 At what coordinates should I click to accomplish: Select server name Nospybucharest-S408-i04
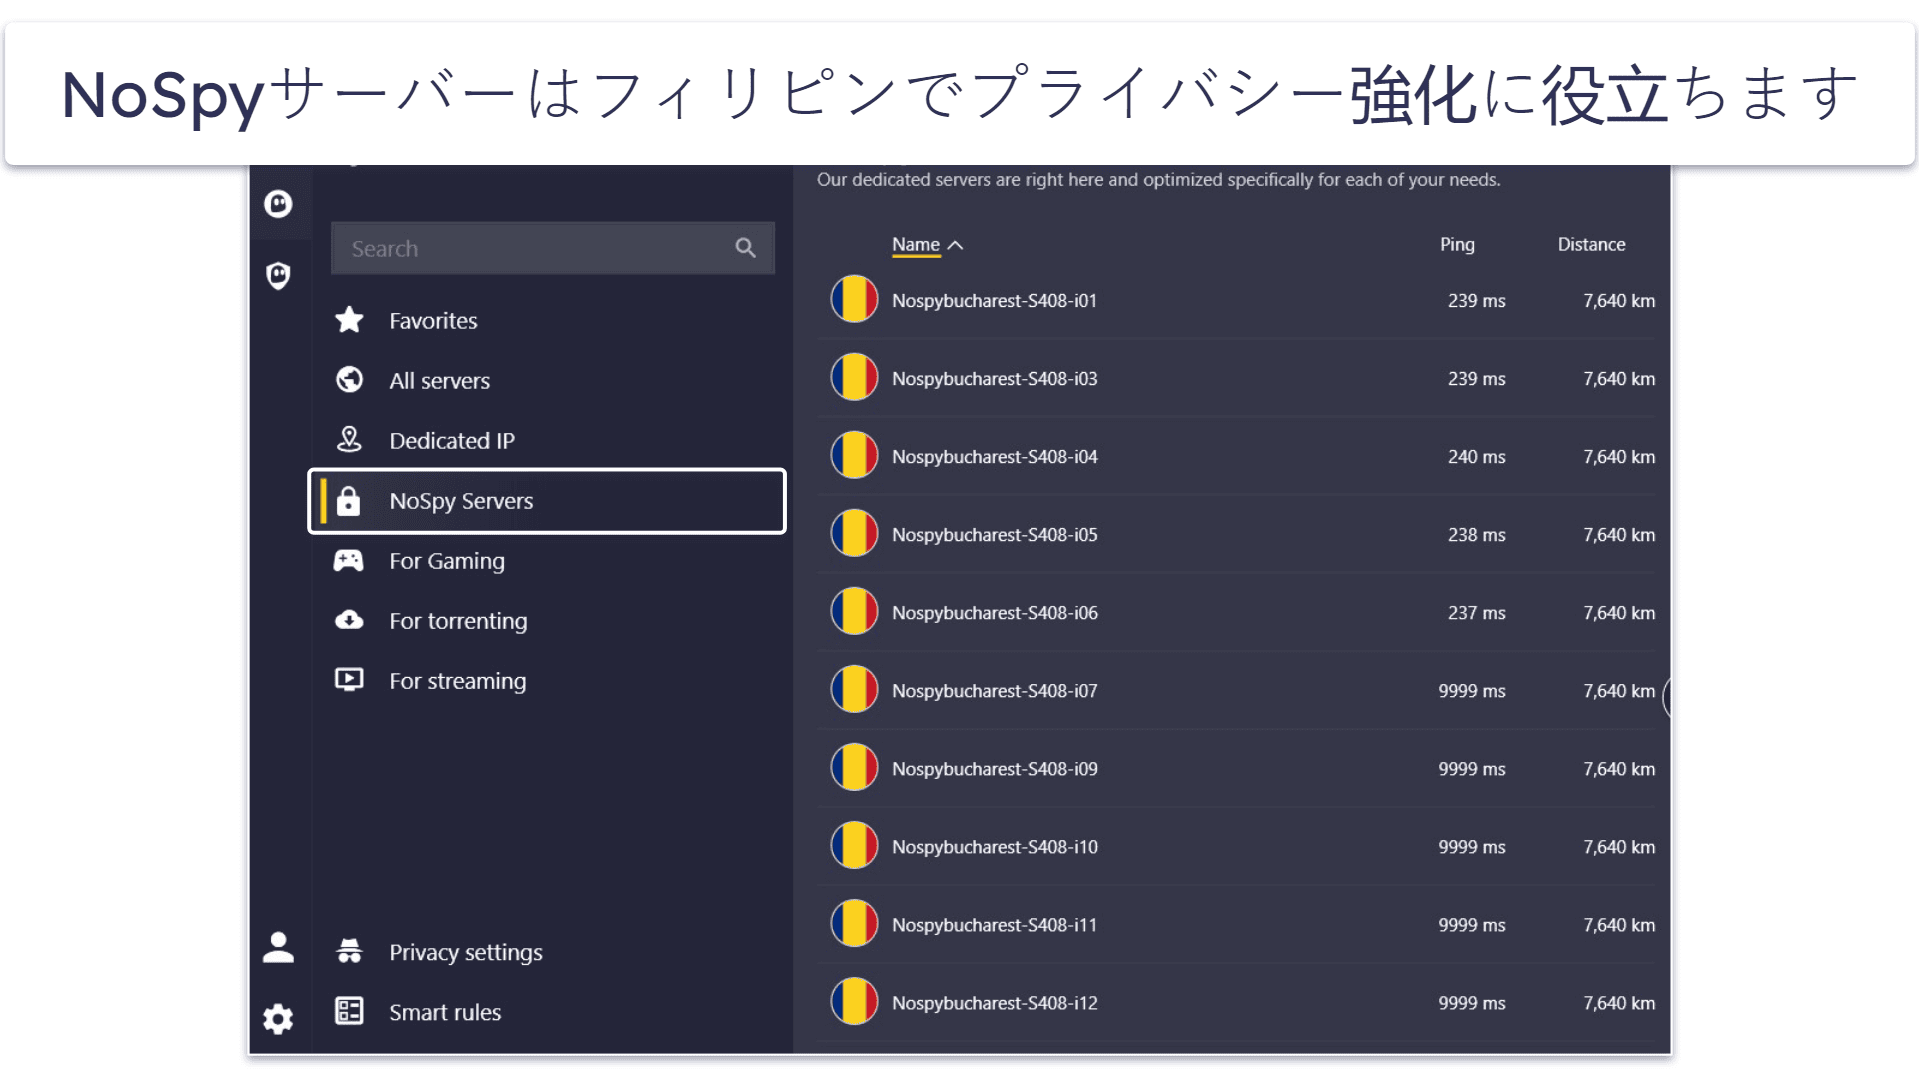pyautogui.click(x=994, y=456)
